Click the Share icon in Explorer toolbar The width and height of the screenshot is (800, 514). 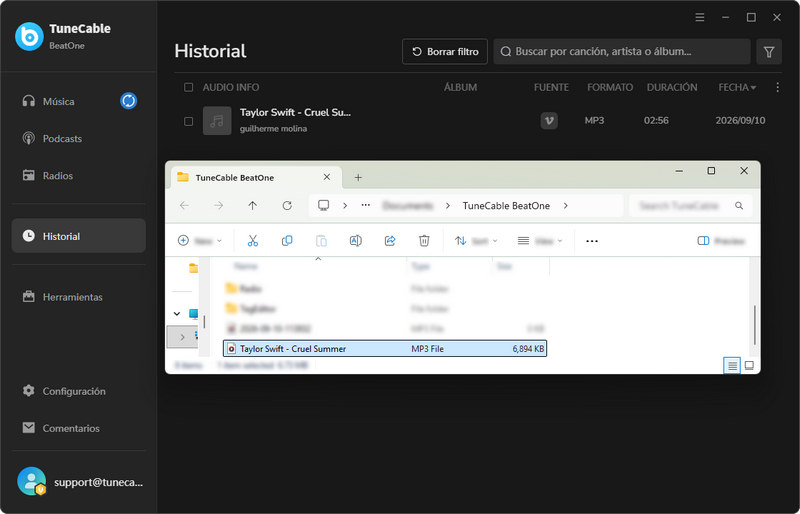click(390, 241)
